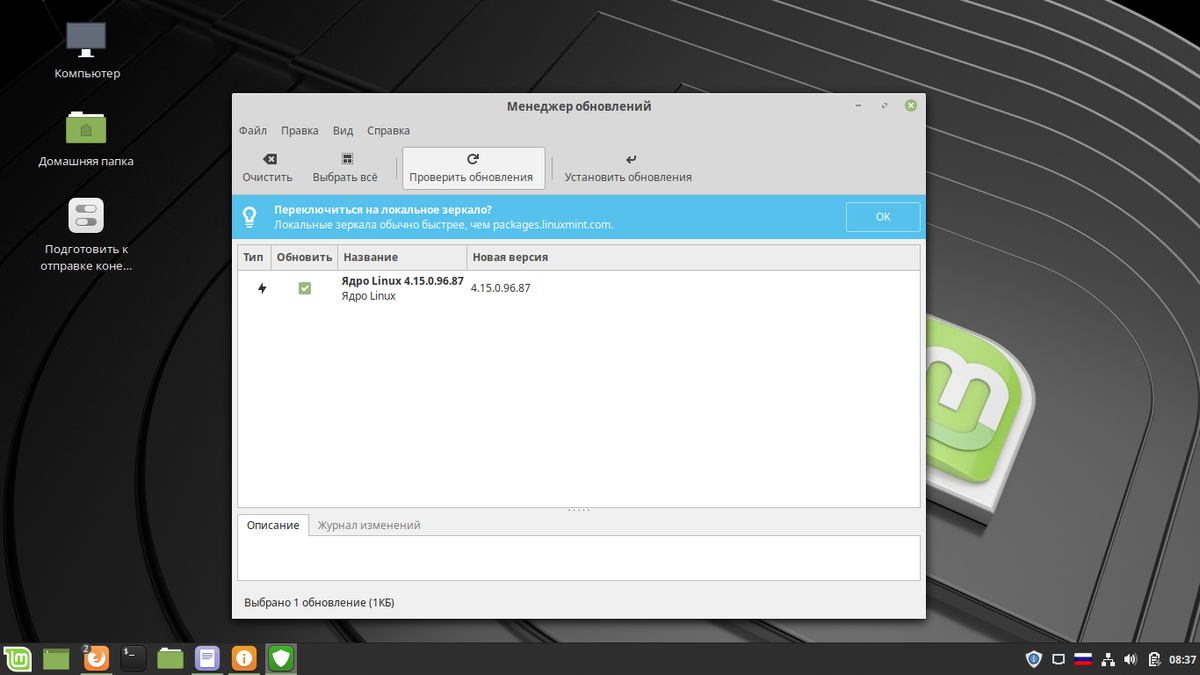Run Проверить обновления from the toolbar
1200x675 pixels.
point(472,167)
